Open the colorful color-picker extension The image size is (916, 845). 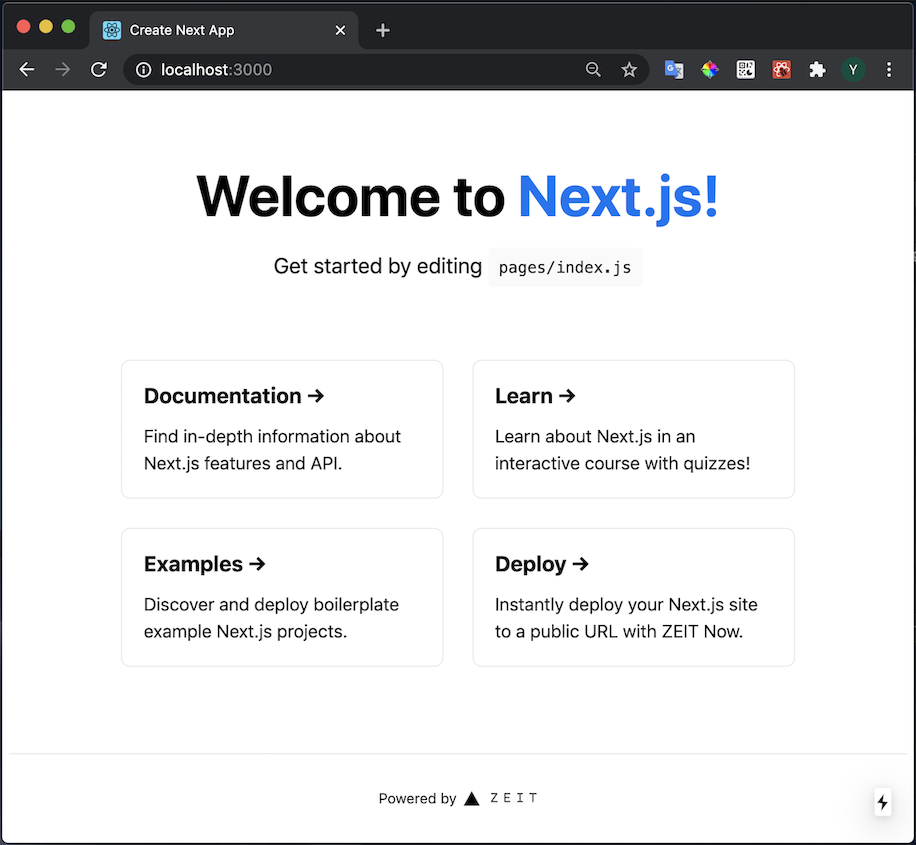click(x=710, y=70)
